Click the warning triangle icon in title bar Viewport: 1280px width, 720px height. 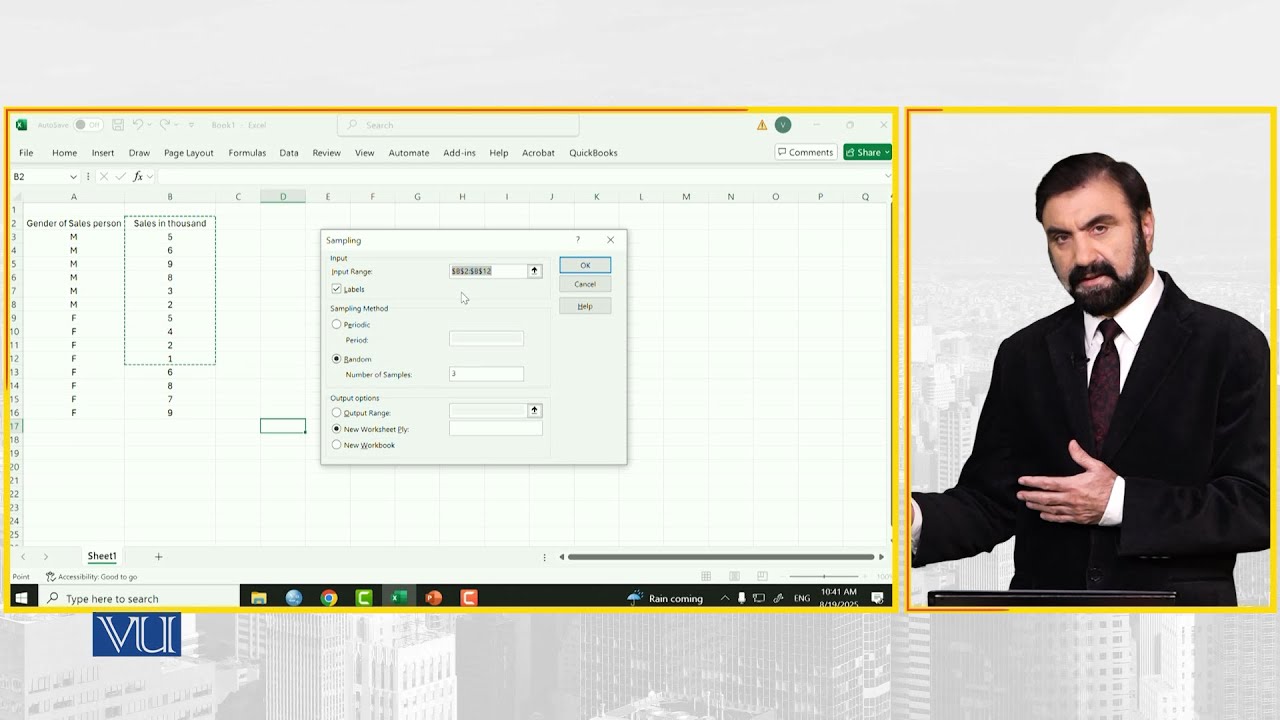(x=762, y=125)
